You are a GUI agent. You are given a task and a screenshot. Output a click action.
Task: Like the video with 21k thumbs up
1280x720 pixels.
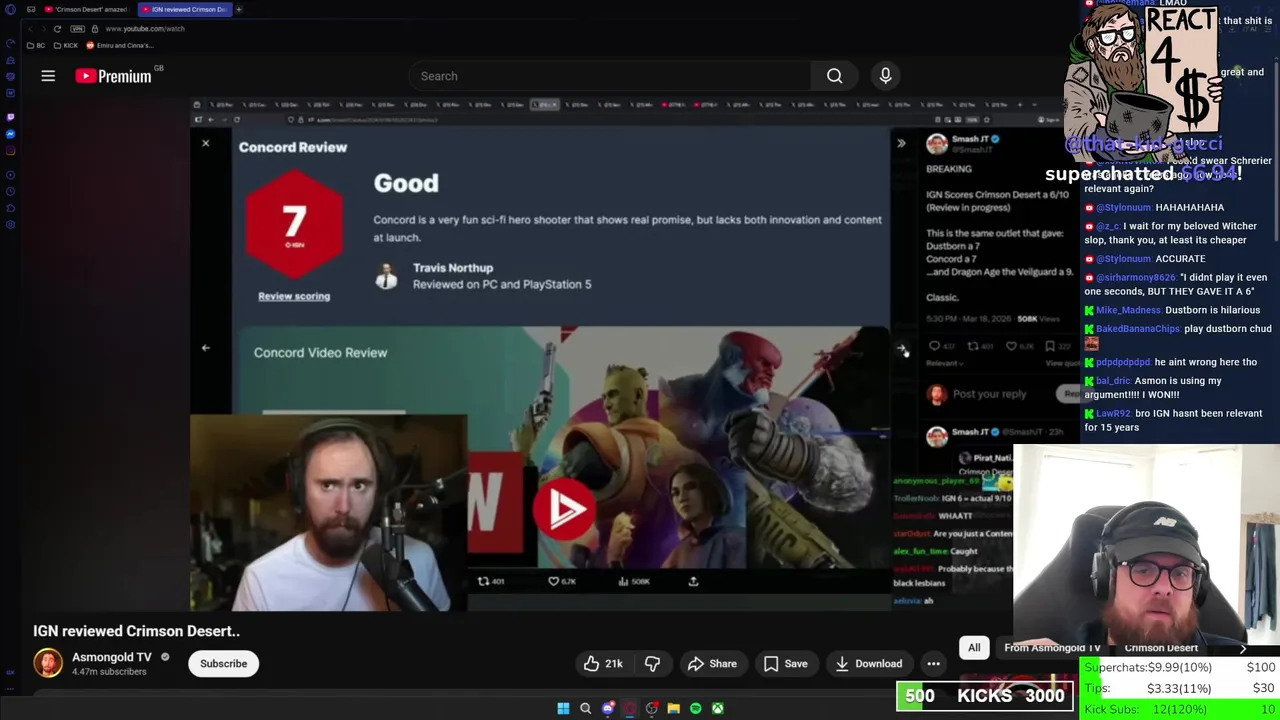click(603, 664)
